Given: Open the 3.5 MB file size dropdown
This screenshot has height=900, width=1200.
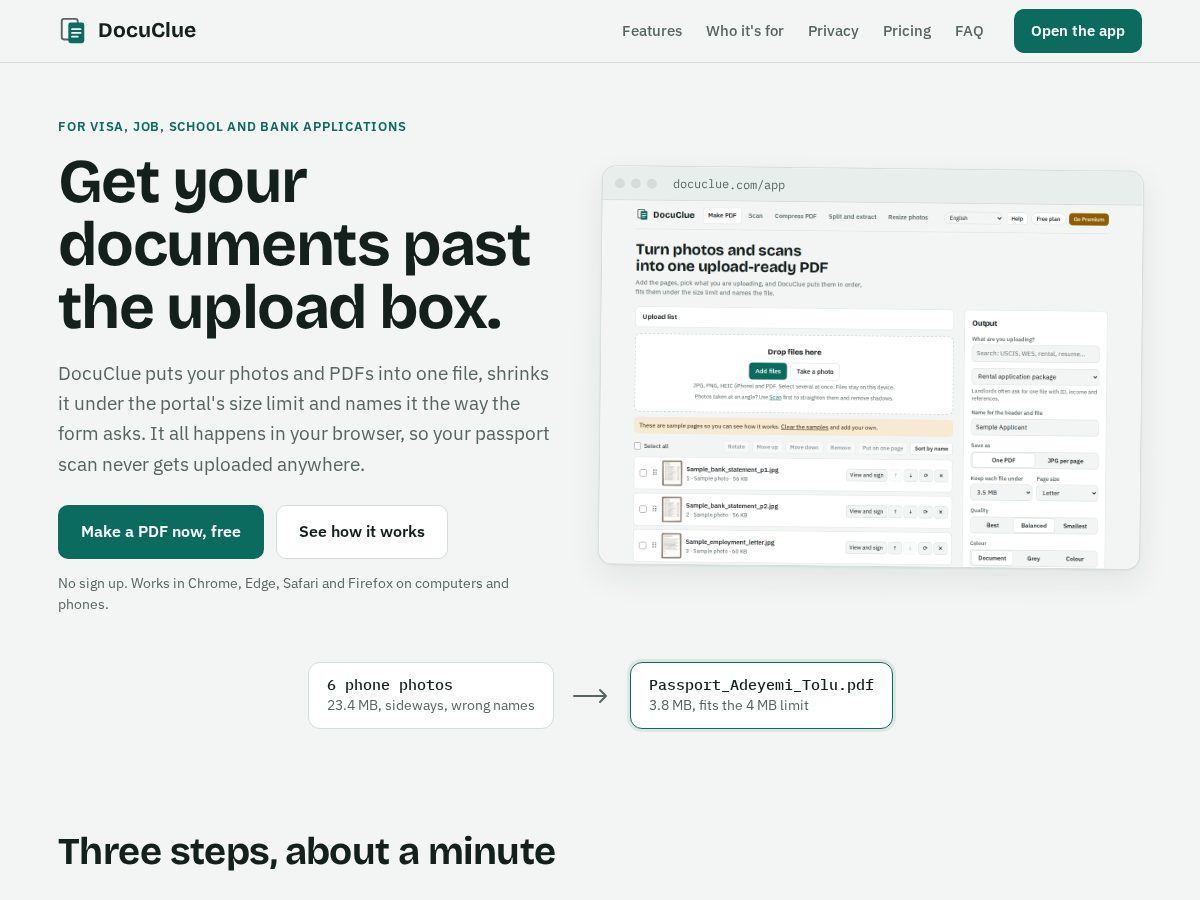Looking at the screenshot, I should pyautogui.click(x=1001, y=492).
